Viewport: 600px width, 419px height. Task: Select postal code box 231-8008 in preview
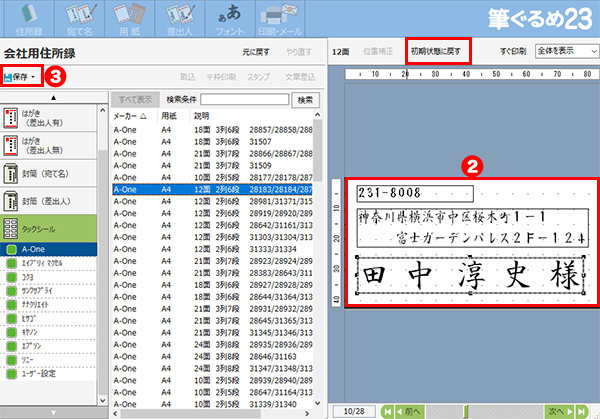[x=415, y=193]
